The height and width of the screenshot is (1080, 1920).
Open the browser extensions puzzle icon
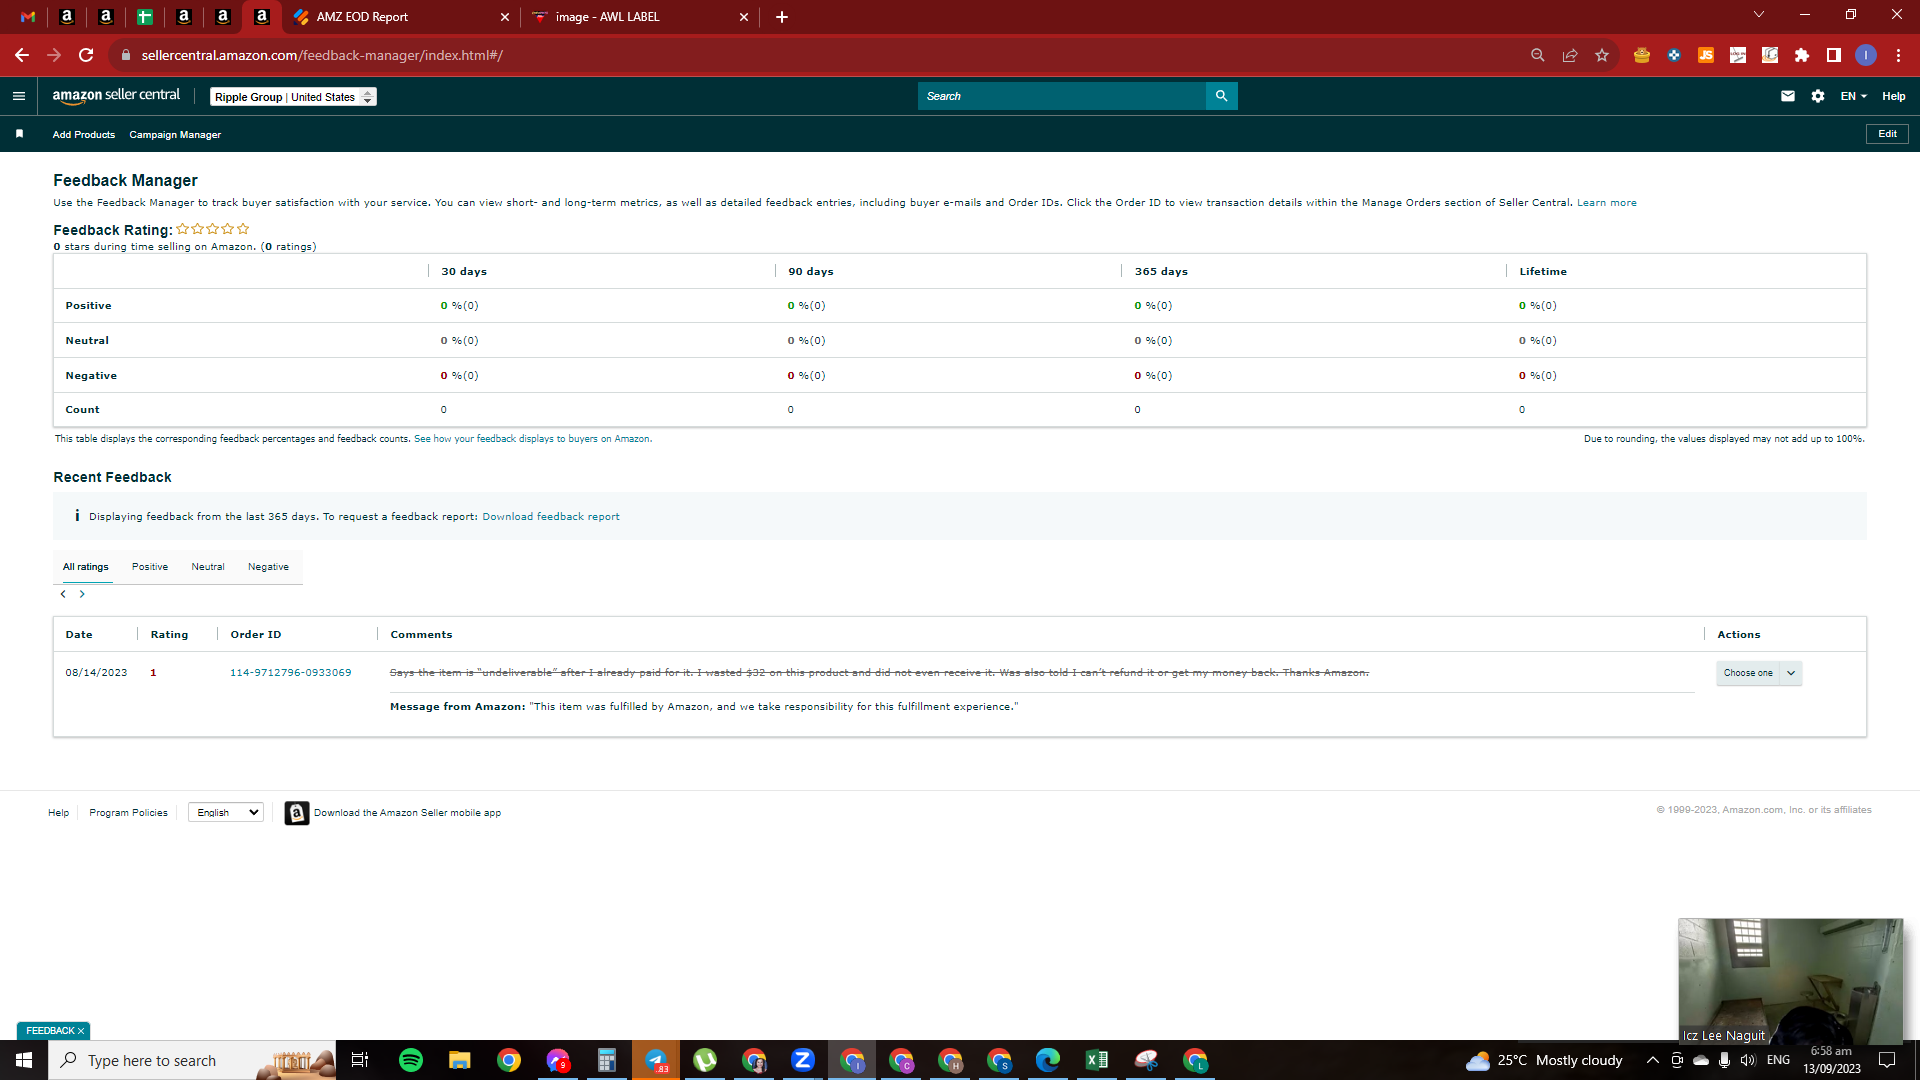1802,55
